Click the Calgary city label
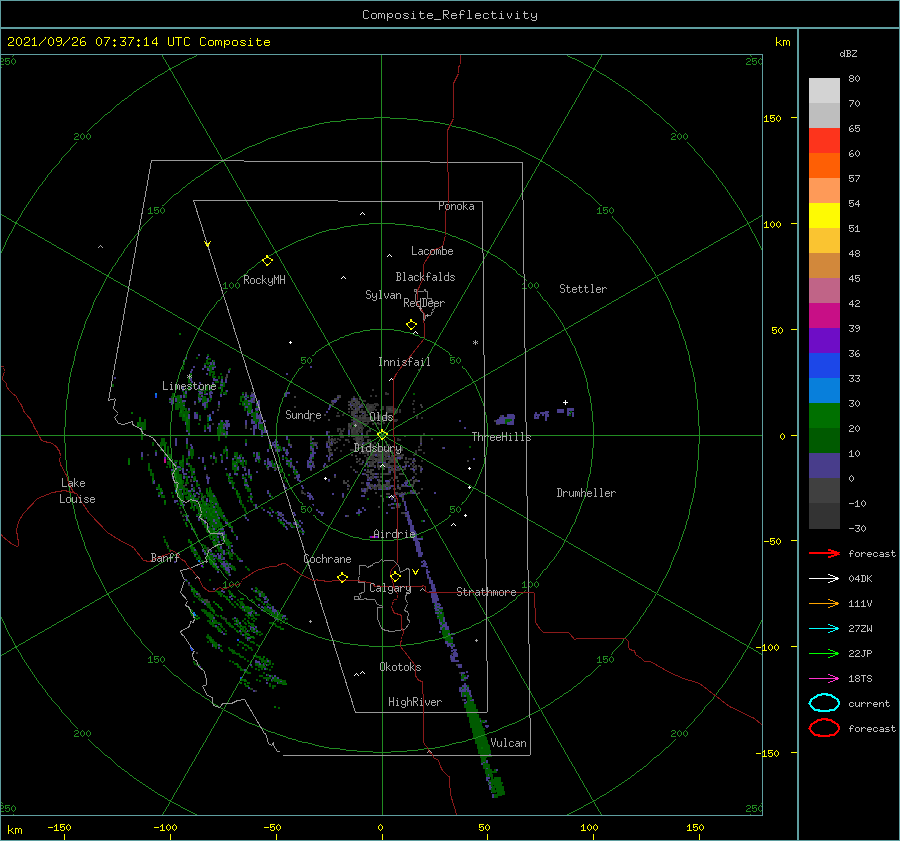Viewport: 900px width, 841px height. pyautogui.click(x=390, y=588)
